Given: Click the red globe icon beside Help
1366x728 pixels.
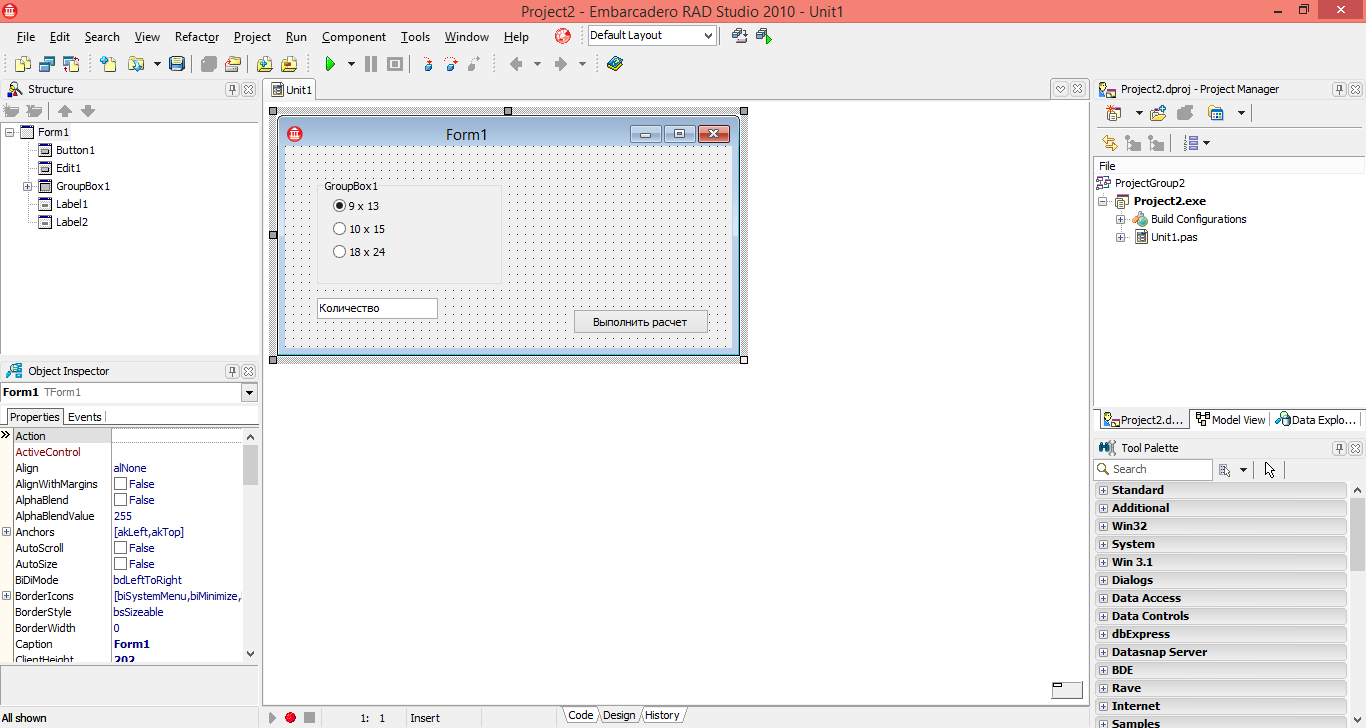Looking at the screenshot, I should 563,36.
